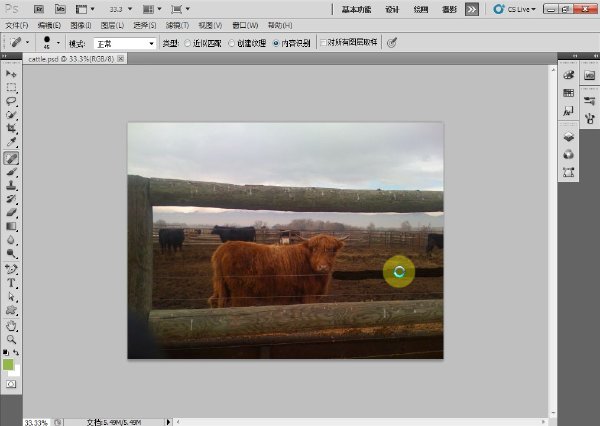Viewport: 600px width, 426px height.
Task: Select the Rectangular Marquee tool
Action: pos(11,88)
